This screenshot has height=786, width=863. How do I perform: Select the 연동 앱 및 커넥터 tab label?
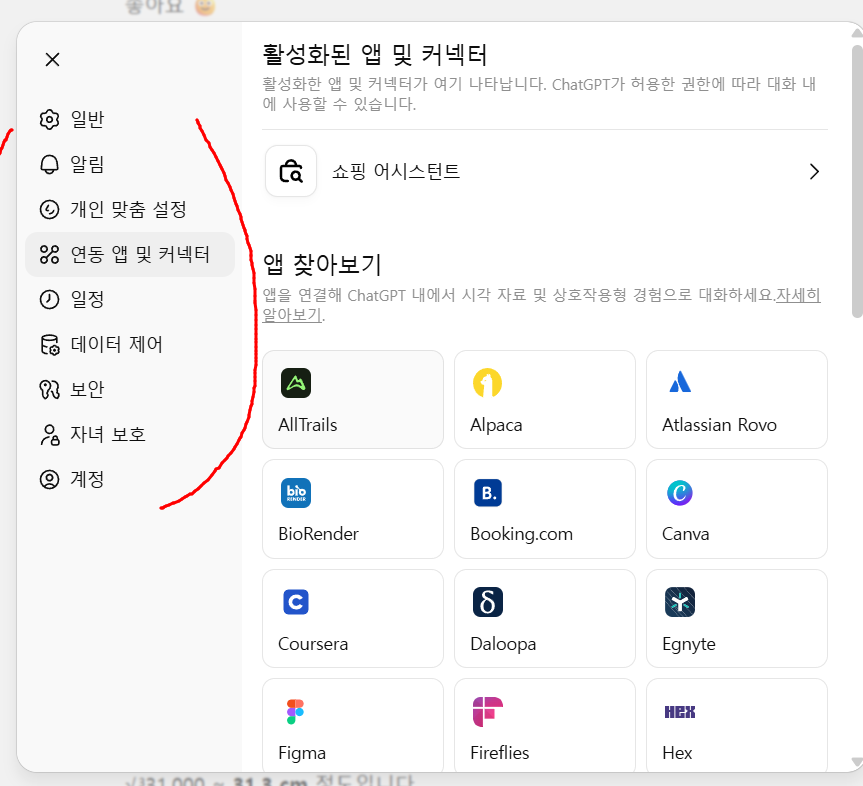coord(140,254)
